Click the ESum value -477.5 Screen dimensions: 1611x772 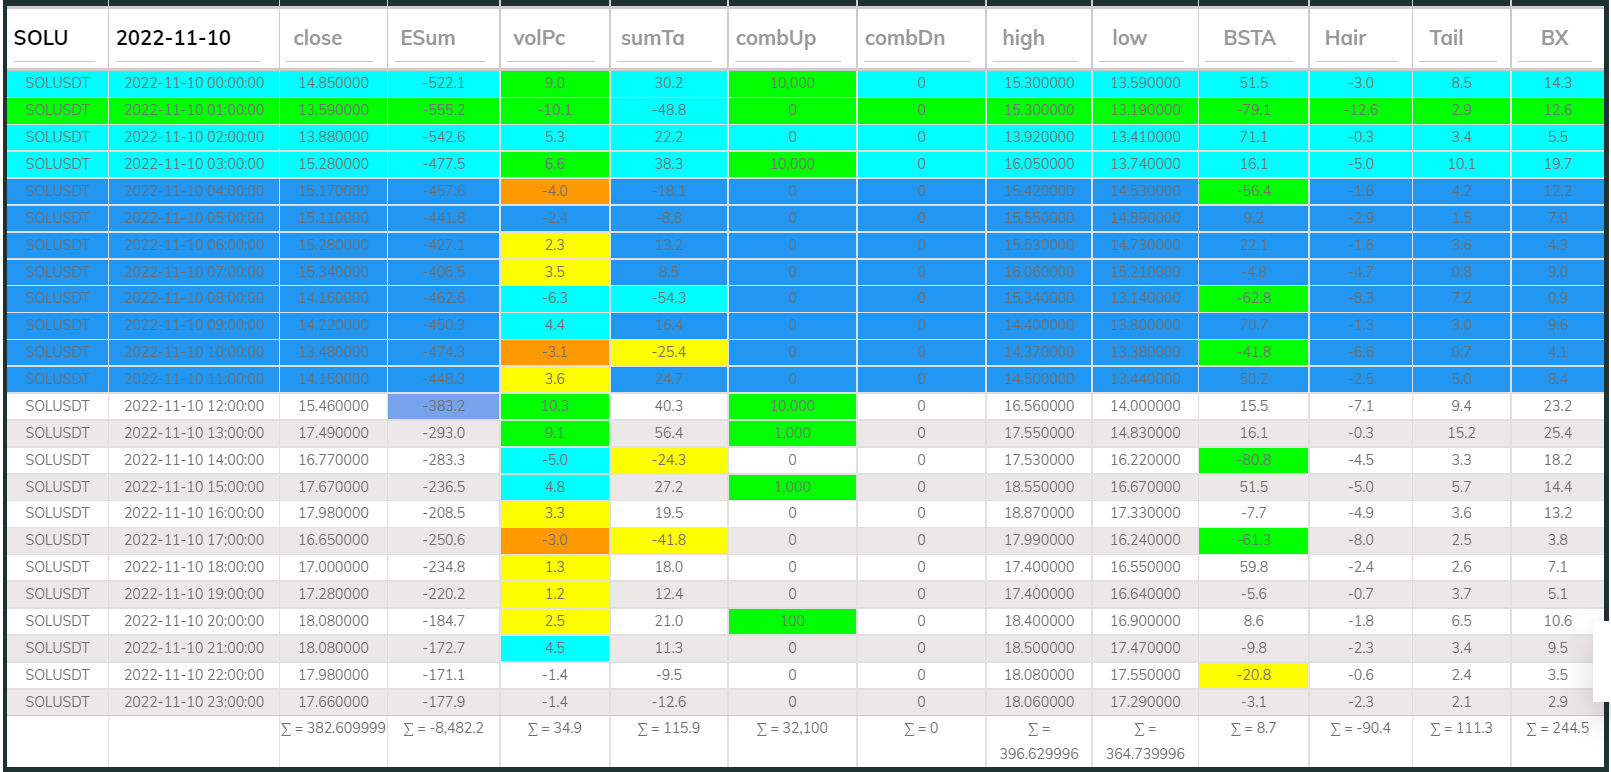(x=444, y=164)
